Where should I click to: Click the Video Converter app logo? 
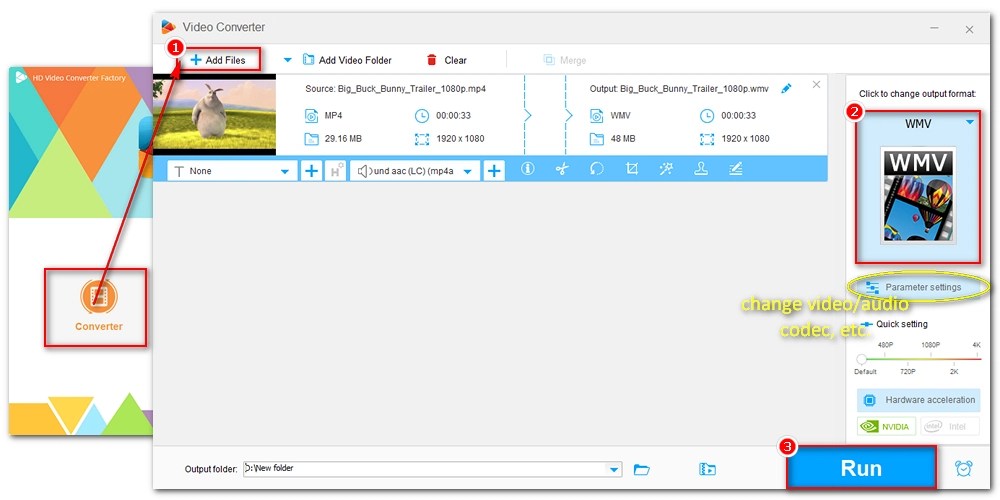168,27
